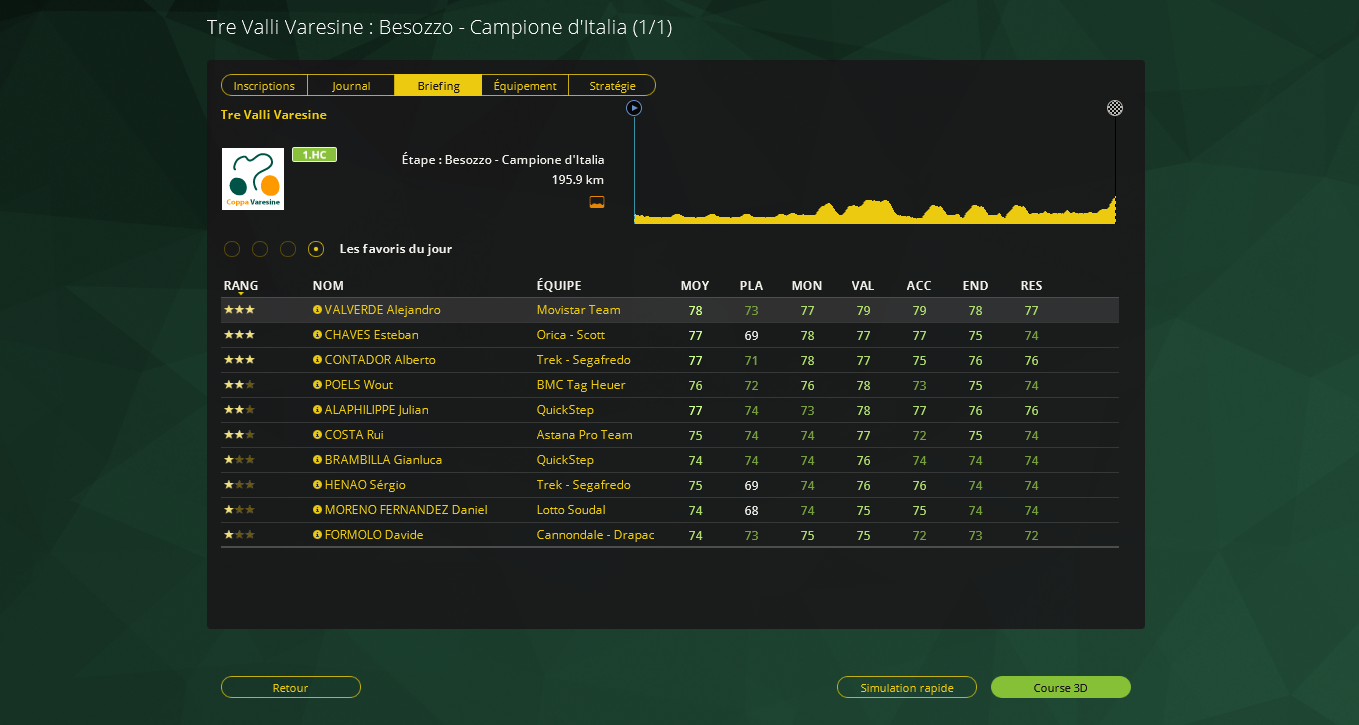Open info icon next to POELS Wout
1359x725 pixels.
coord(317,385)
